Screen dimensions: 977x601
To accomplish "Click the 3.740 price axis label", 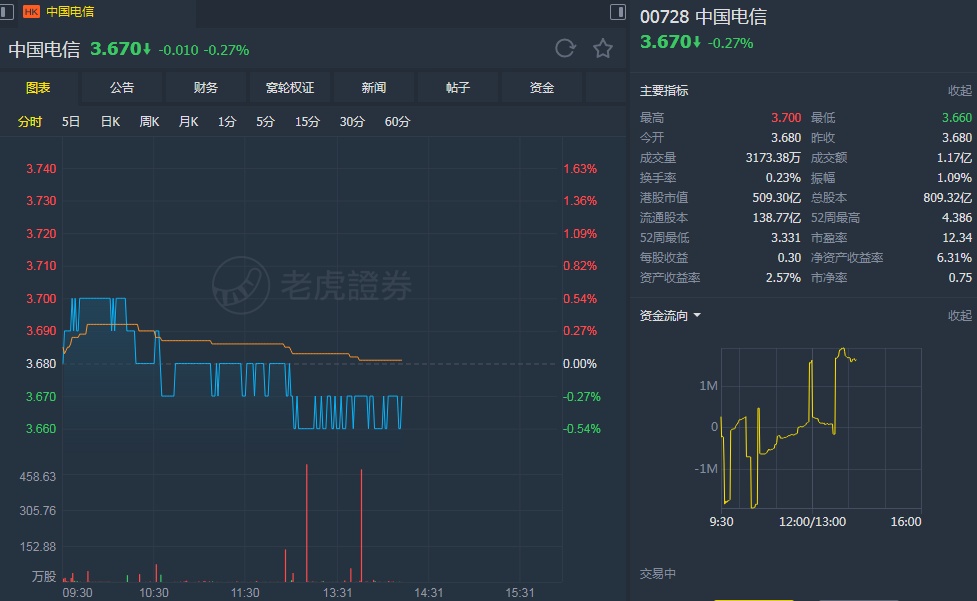I will pos(41,169).
